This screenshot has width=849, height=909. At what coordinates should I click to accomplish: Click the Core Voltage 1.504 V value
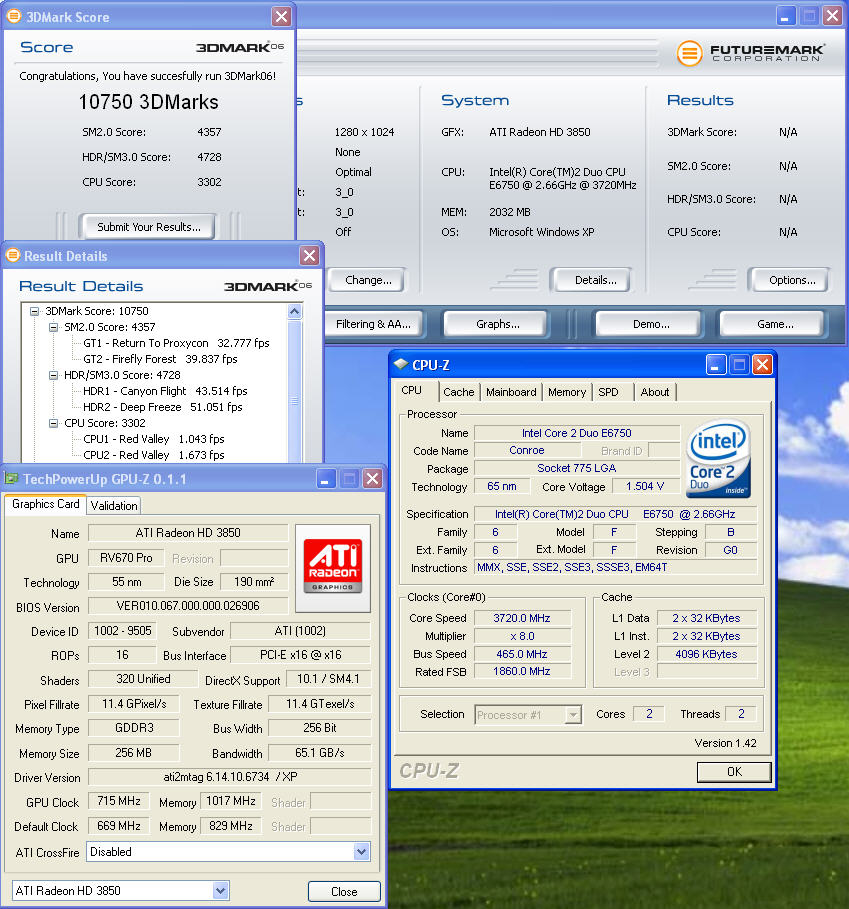pos(644,486)
